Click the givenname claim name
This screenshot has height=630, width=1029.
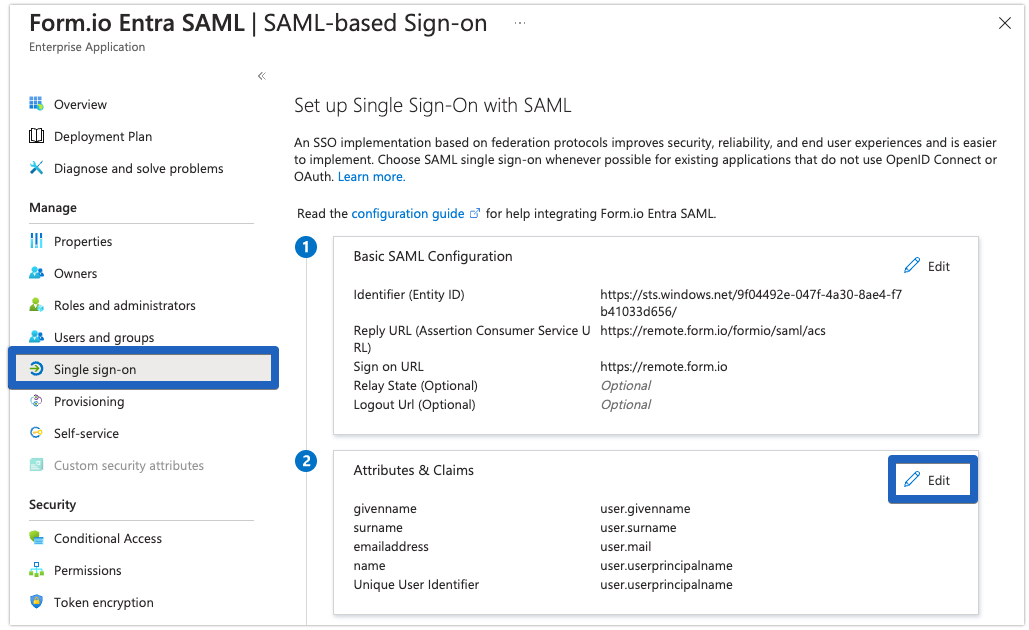(385, 509)
